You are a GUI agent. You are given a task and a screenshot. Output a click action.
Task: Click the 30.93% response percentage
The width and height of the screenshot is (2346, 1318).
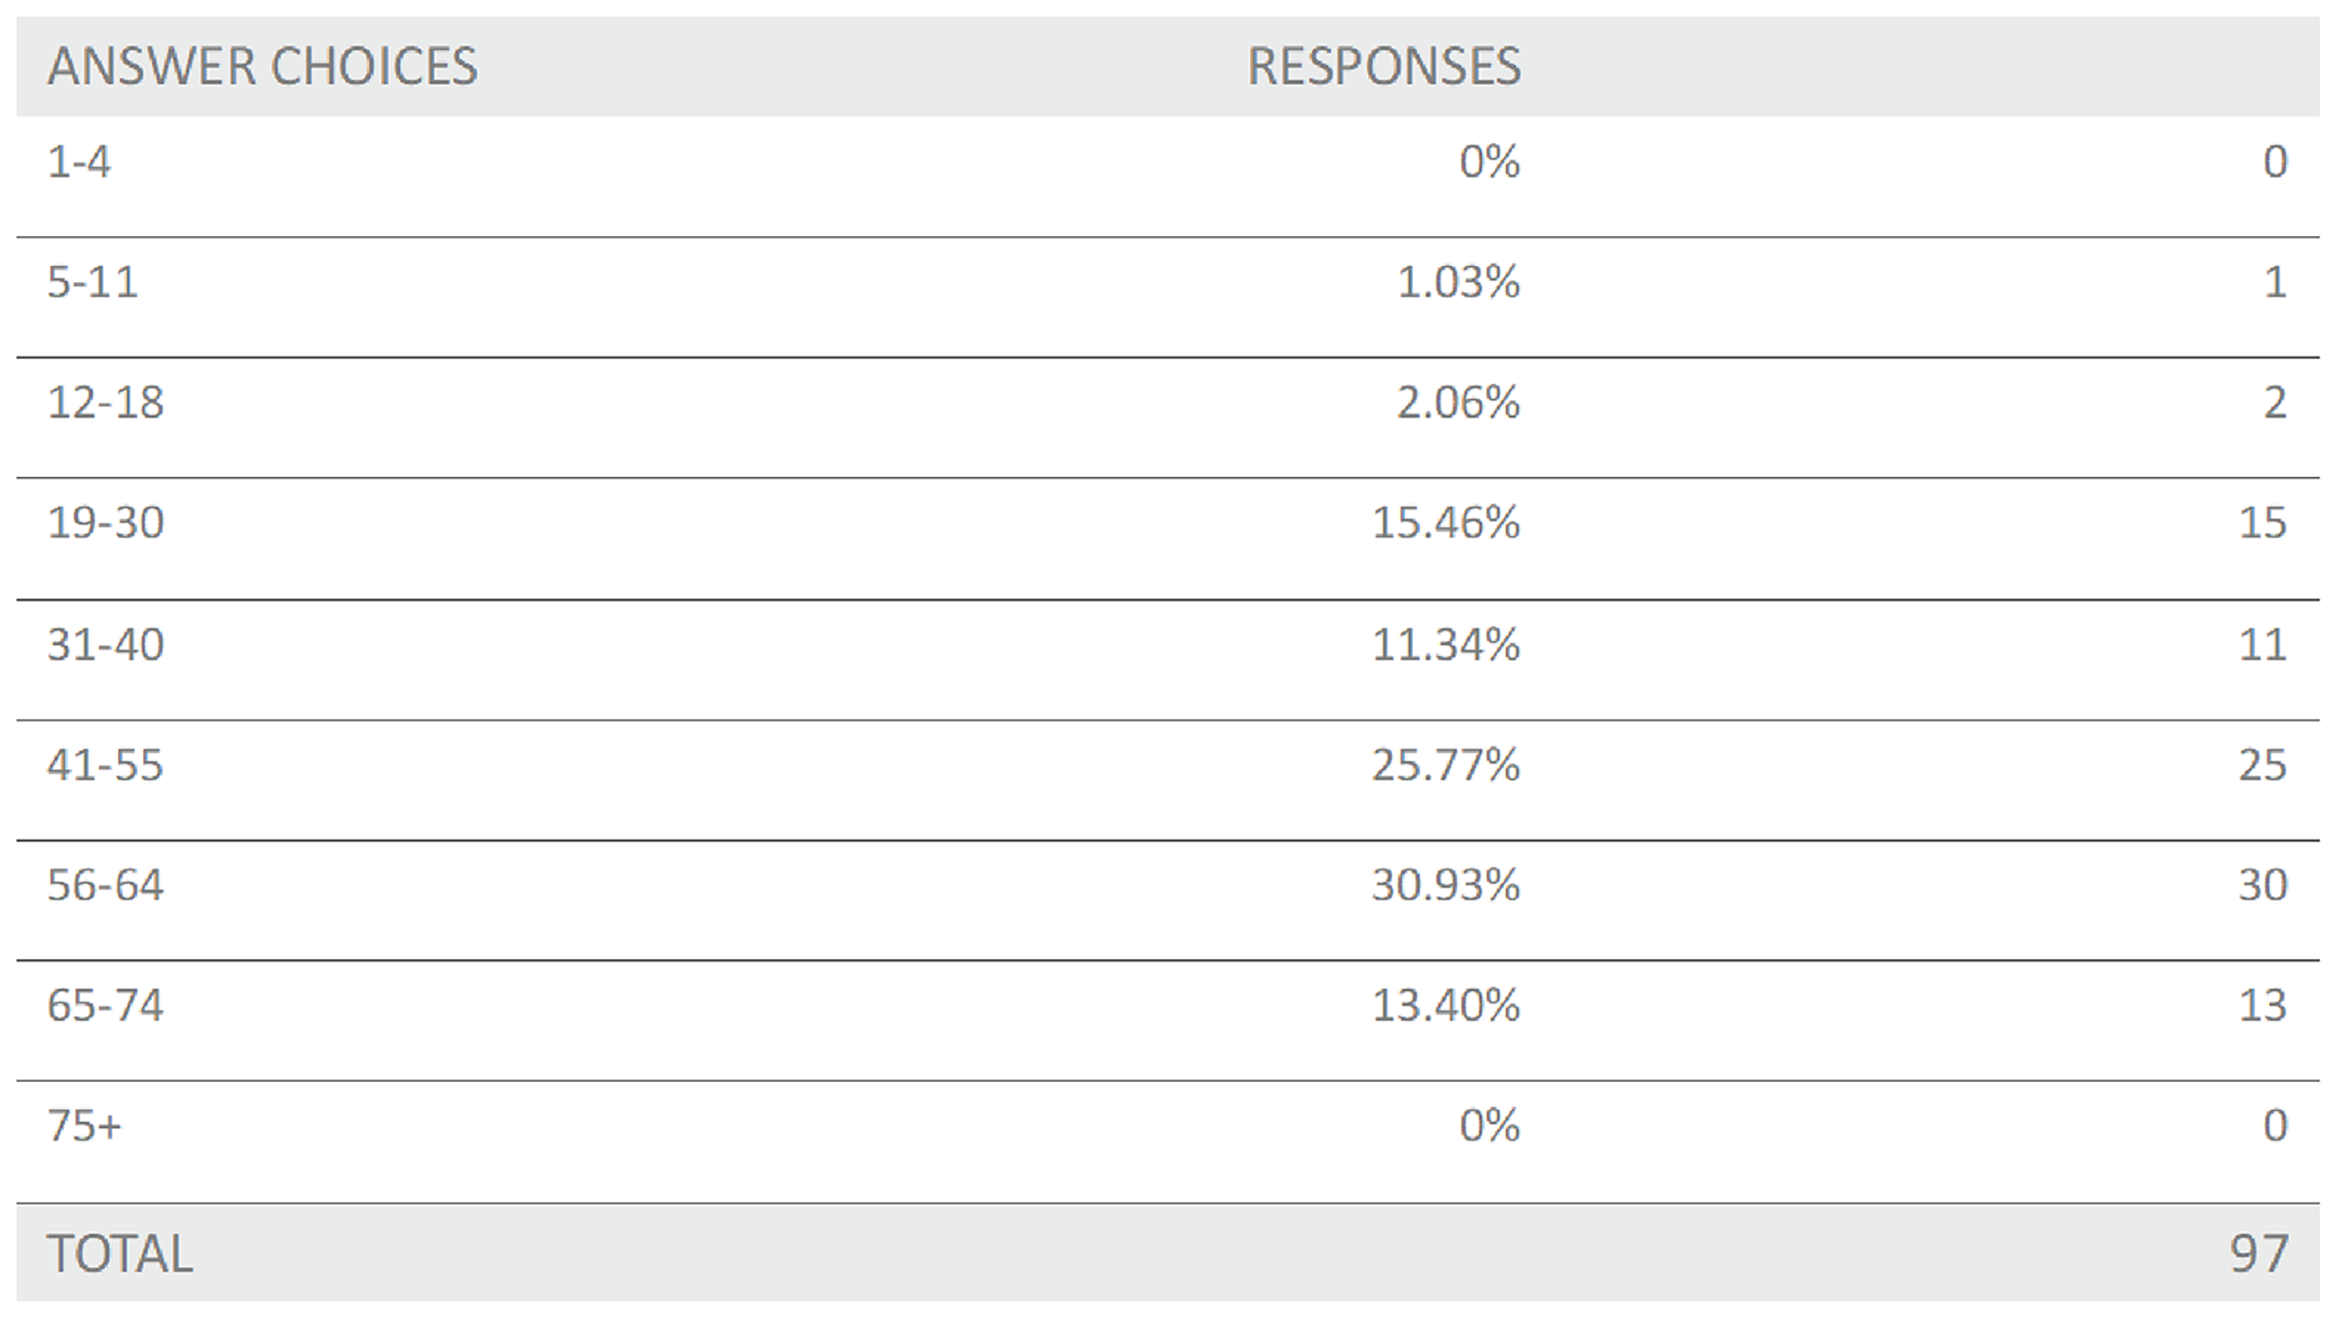click(x=1445, y=886)
